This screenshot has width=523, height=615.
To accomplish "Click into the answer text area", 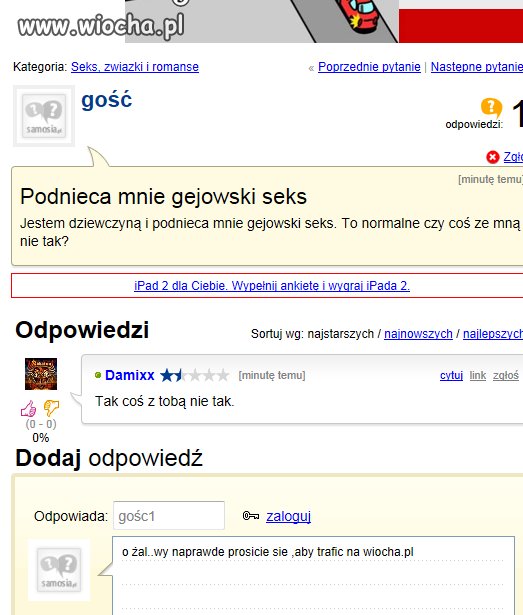I will (313, 575).
